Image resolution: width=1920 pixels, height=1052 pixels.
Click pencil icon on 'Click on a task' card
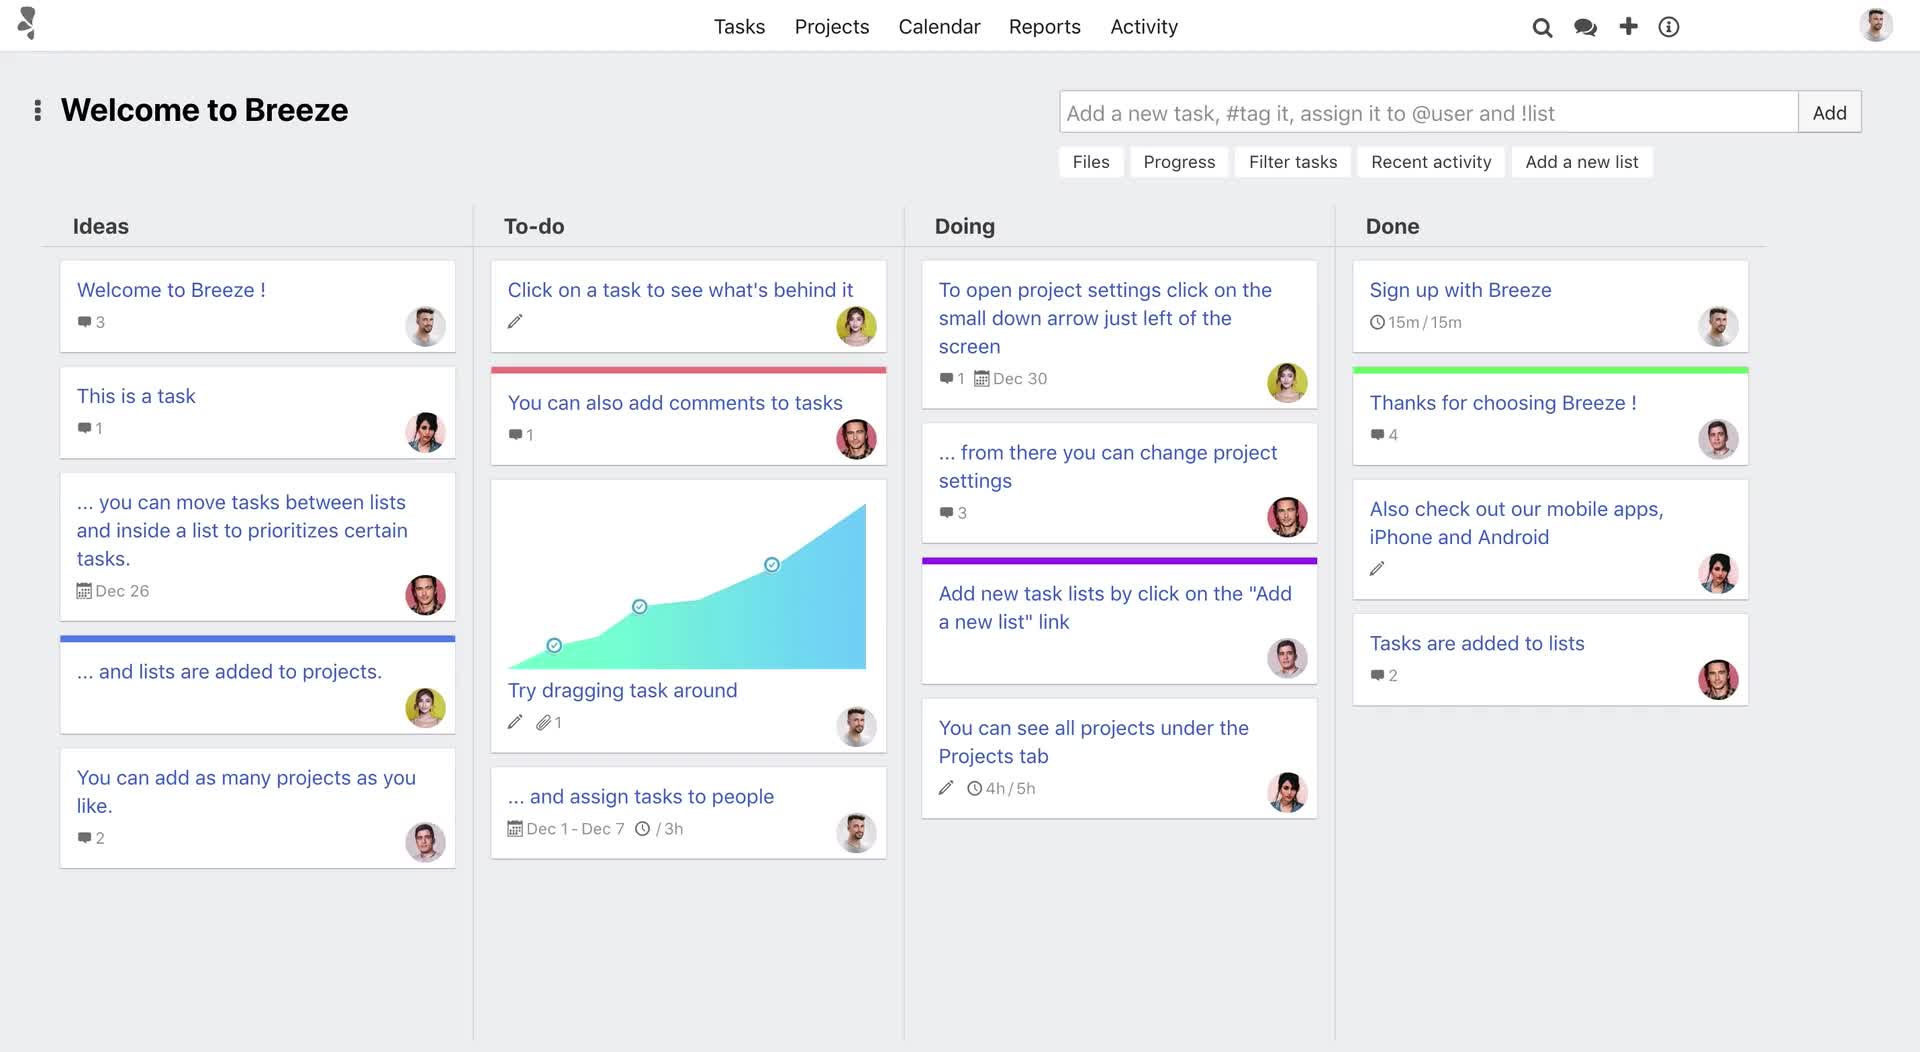(515, 322)
